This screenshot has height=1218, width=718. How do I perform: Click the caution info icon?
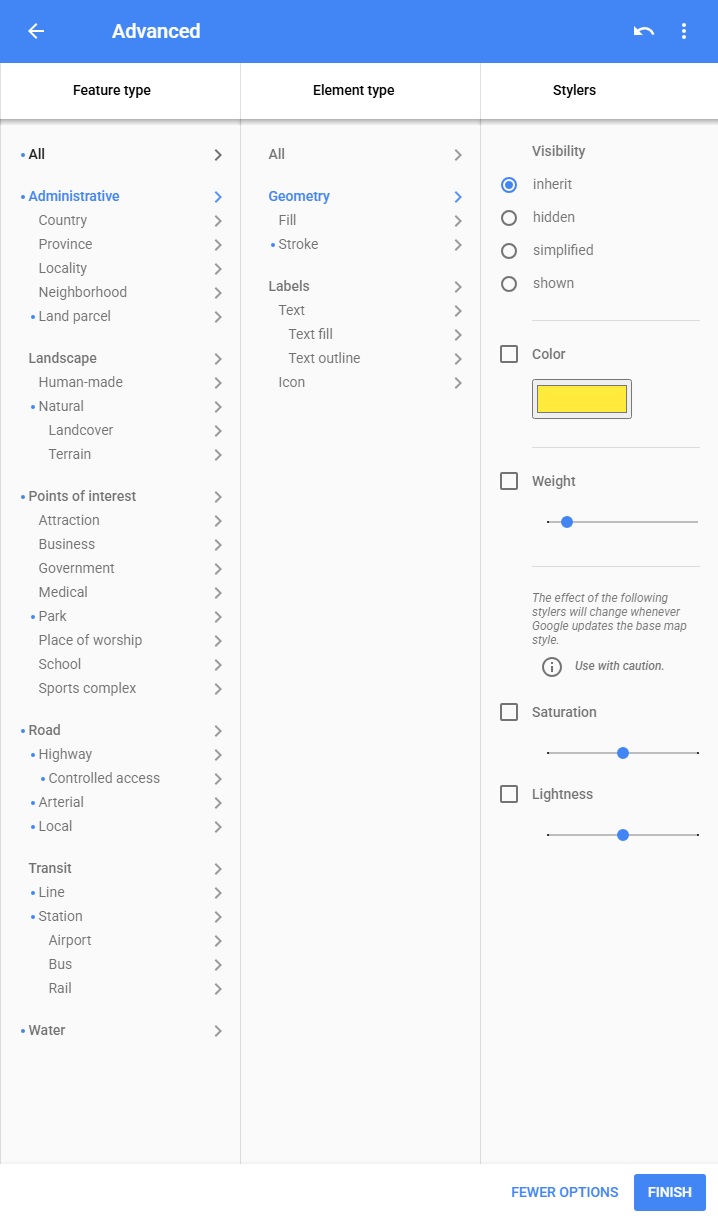(x=551, y=666)
